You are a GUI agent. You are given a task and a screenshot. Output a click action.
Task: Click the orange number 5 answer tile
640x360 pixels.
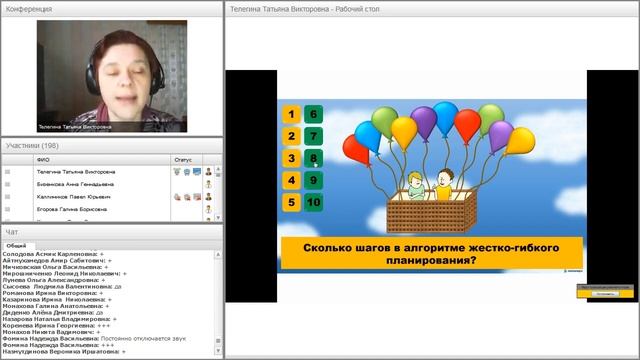pos(291,202)
